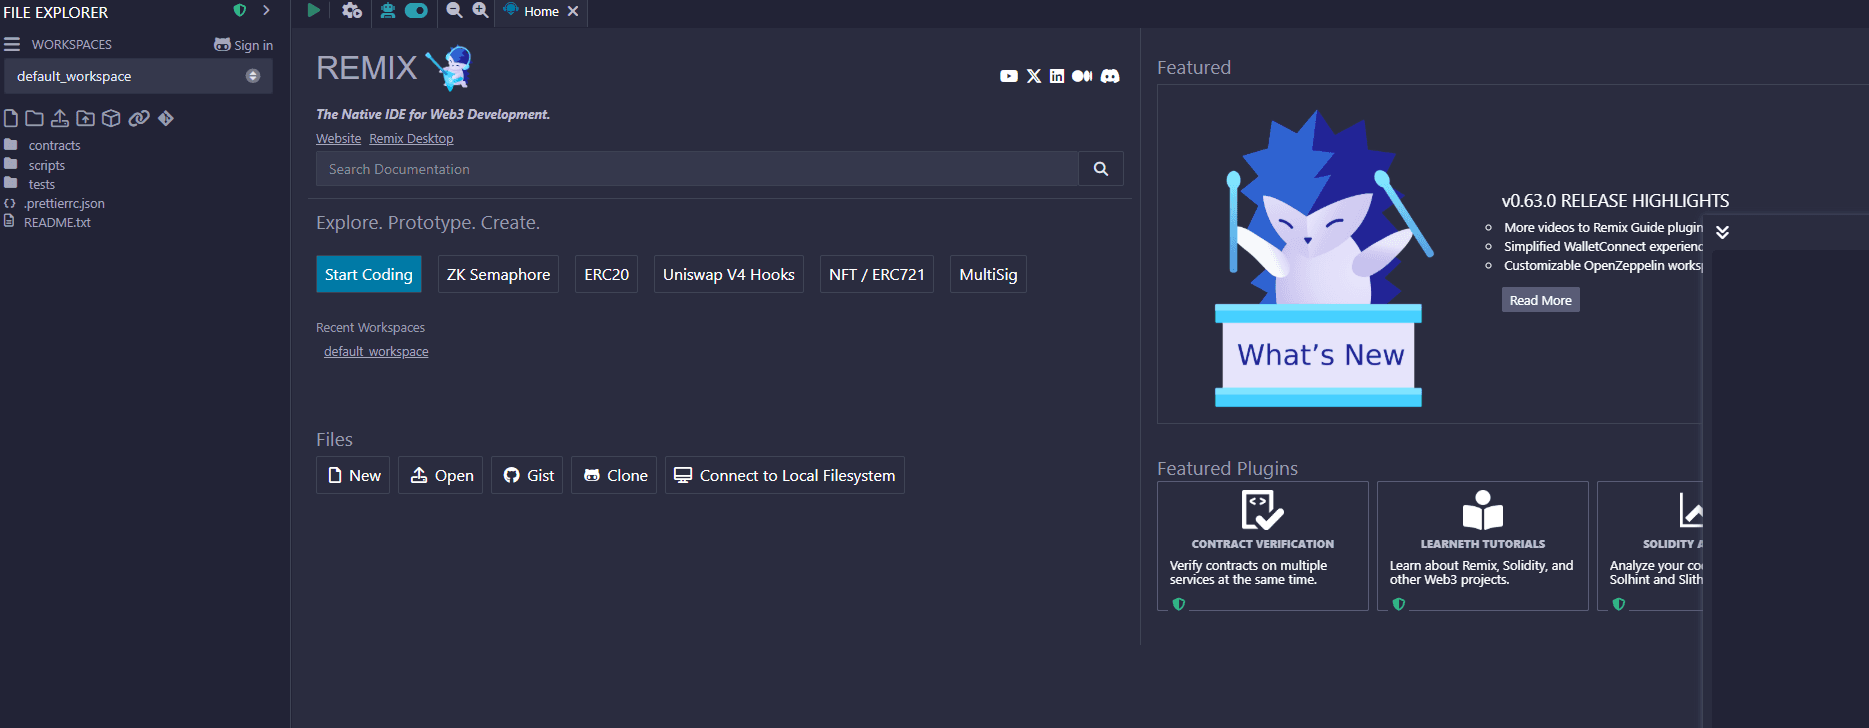The height and width of the screenshot is (728, 1869).
Task: Click the REMIX logo mascot
Action: pos(450,68)
